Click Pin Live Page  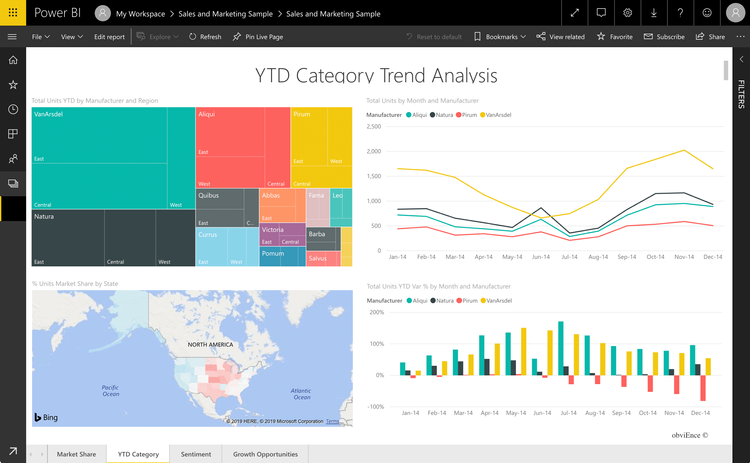point(258,37)
